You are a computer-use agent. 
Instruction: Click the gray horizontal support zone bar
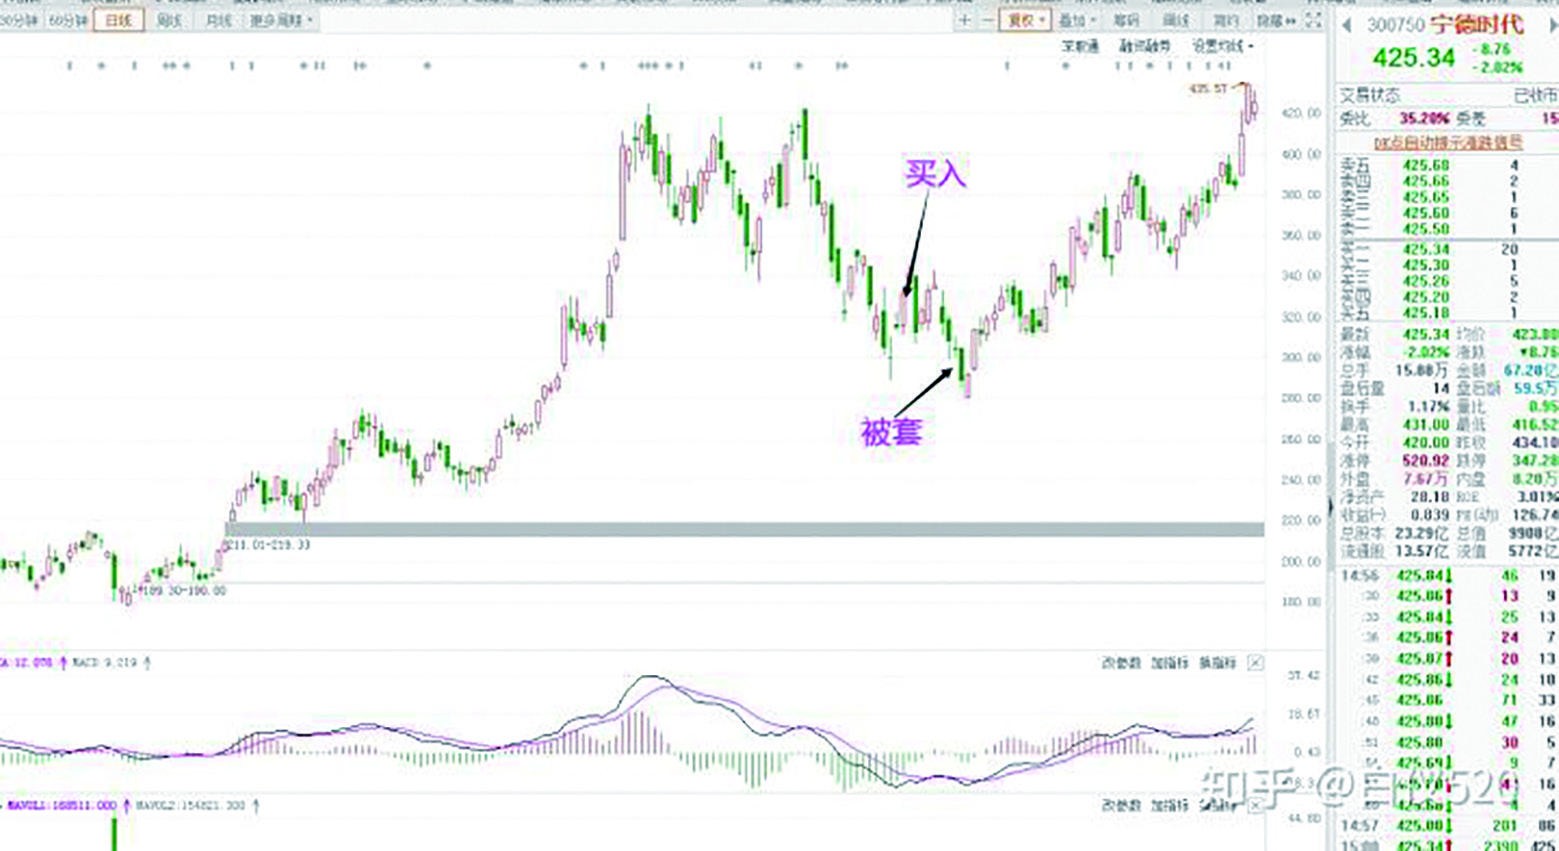click(744, 529)
